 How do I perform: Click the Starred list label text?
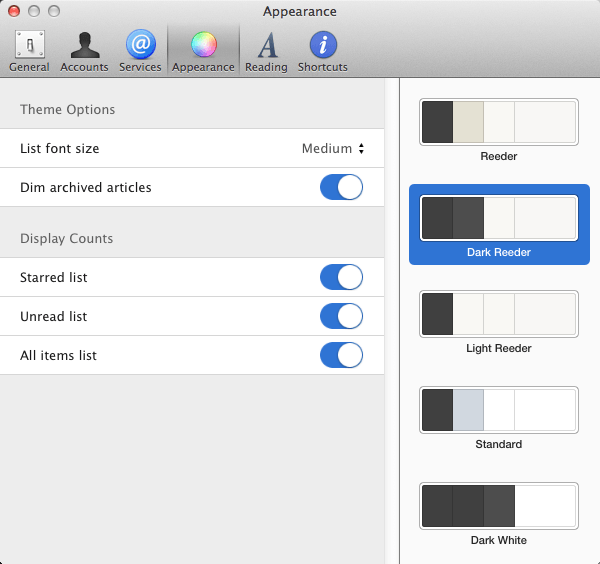pos(54,277)
